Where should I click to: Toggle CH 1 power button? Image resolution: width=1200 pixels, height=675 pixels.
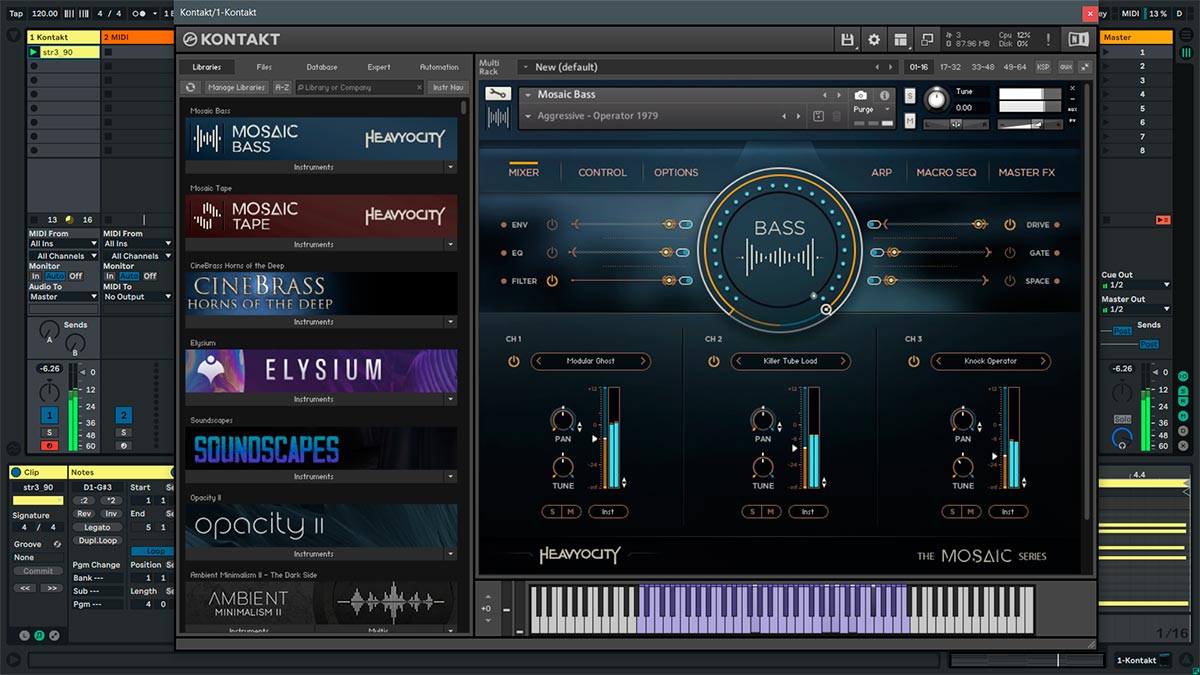(514, 361)
